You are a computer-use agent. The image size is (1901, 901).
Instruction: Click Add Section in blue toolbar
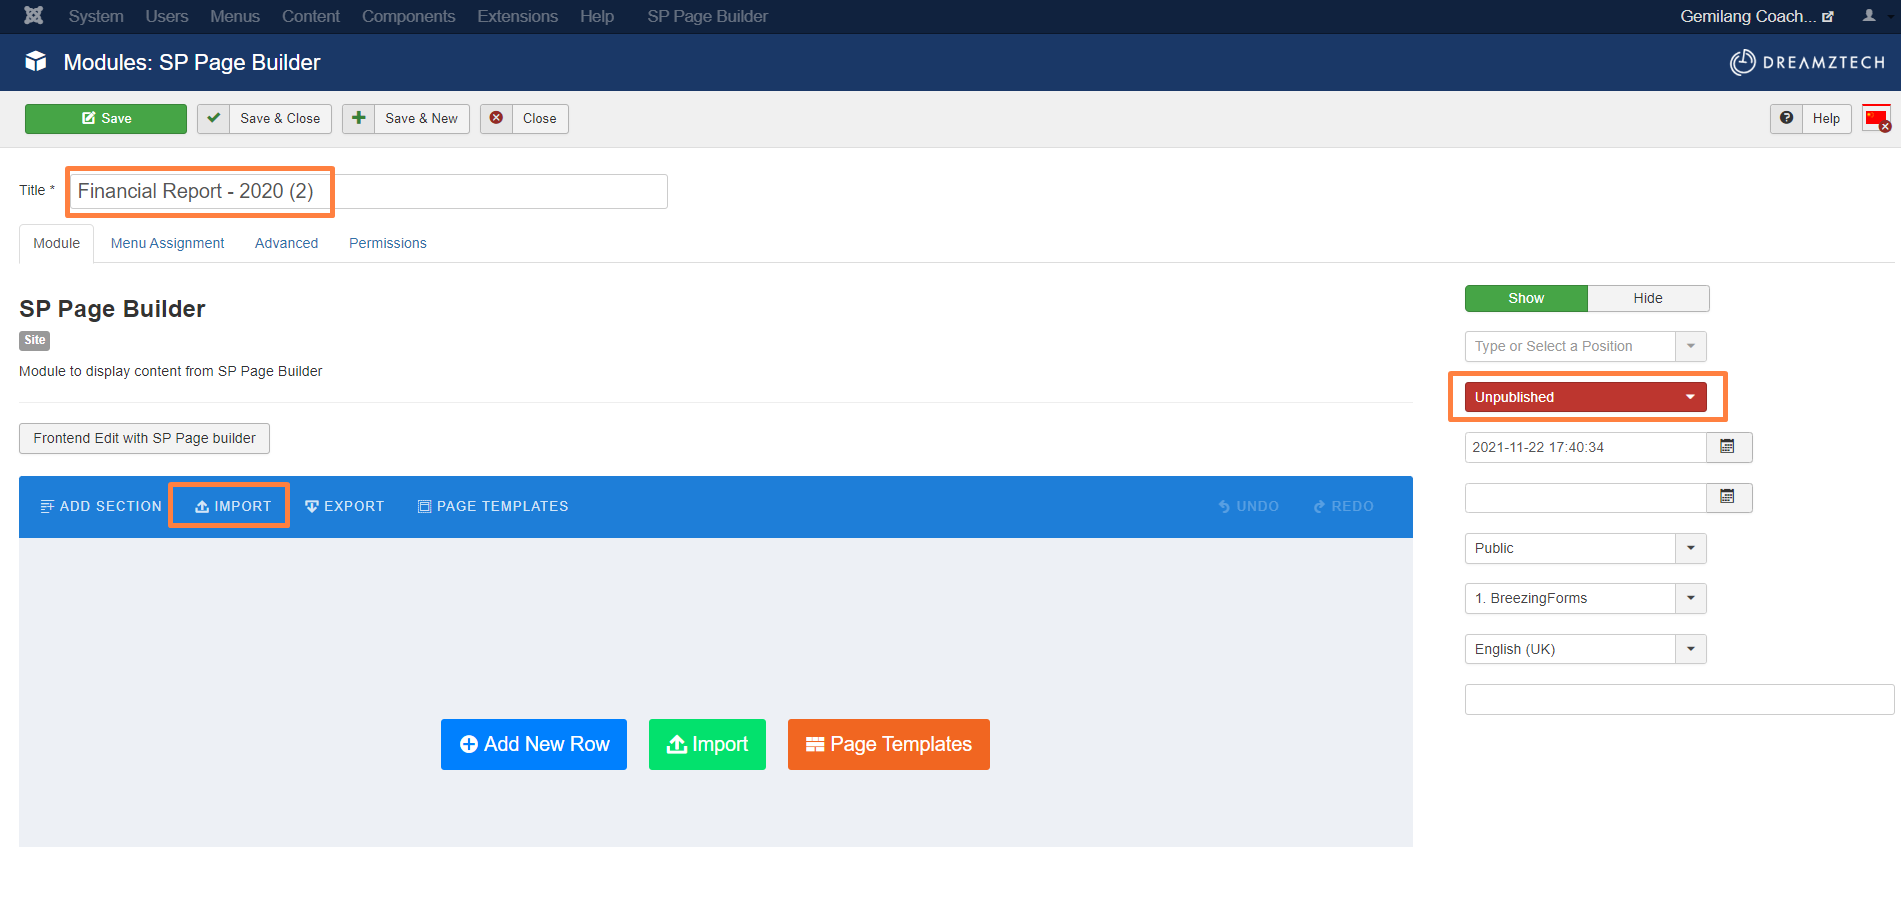click(101, 506)
